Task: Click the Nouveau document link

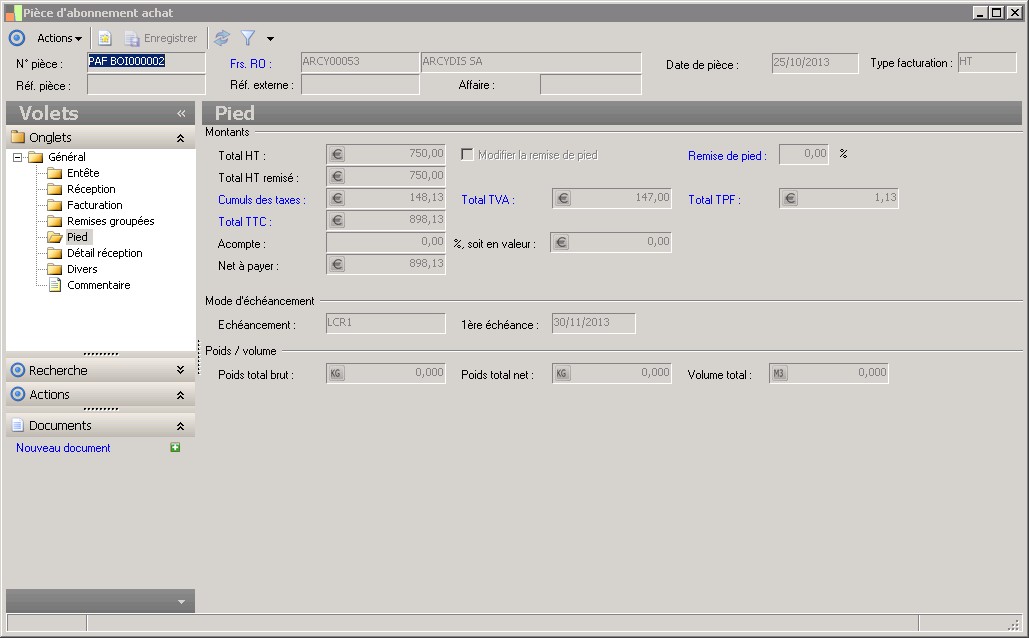Action: coord(63,448)
